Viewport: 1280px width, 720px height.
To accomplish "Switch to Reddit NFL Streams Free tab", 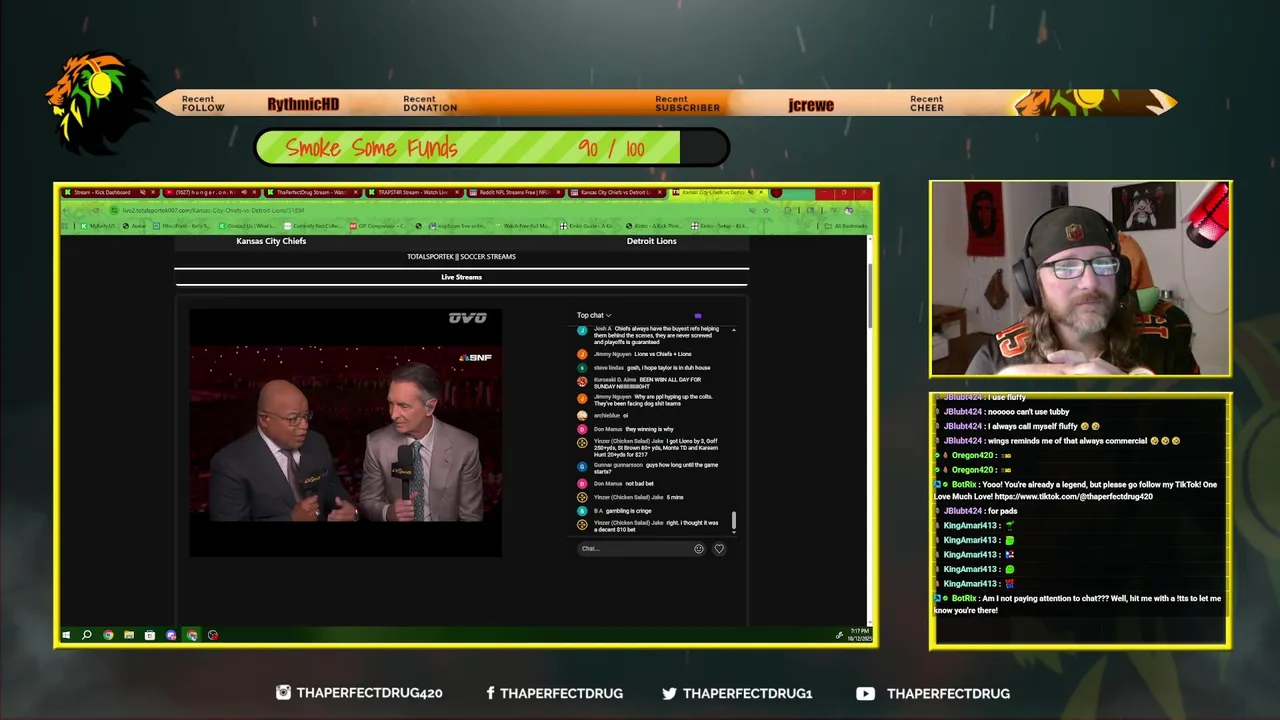I will [514, 192].
